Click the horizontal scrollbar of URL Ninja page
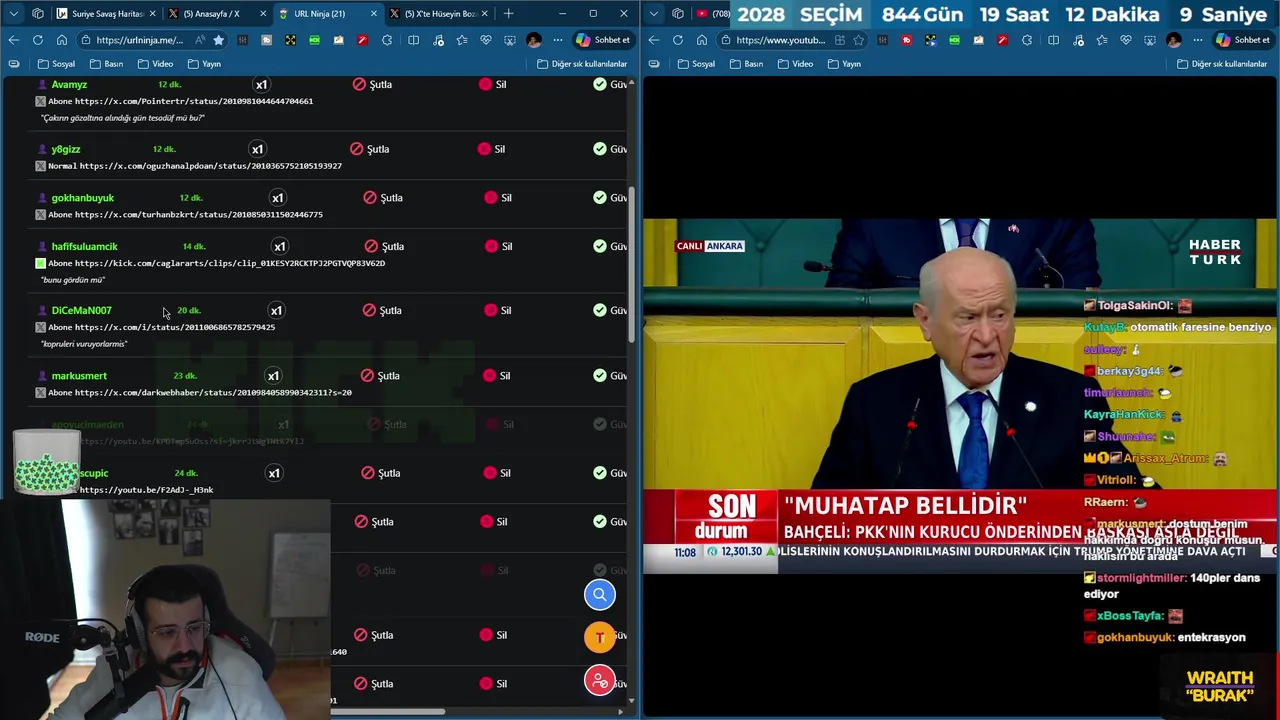The image size is (1280, 720). coord(388,712)
